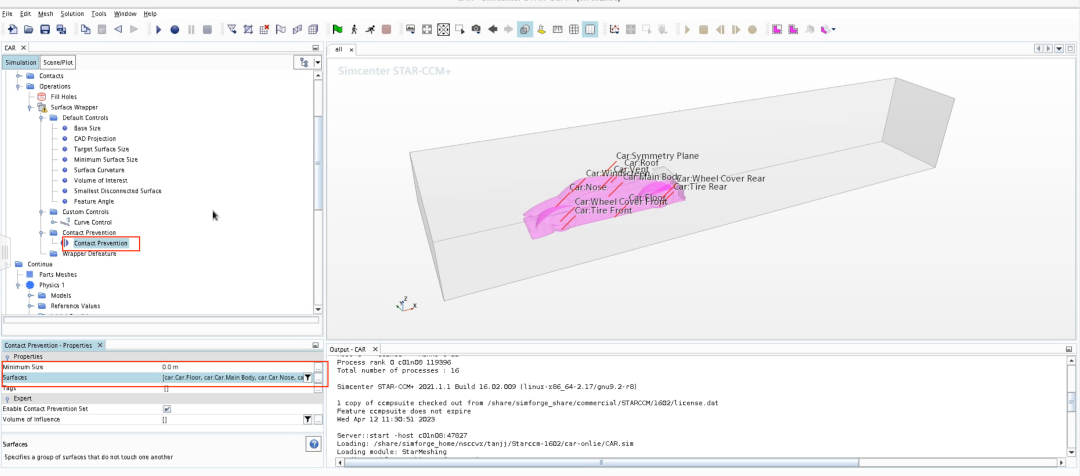Click the Save All toolbar icon
Screen dimensions: 1080x476
(x=61, y=29)
